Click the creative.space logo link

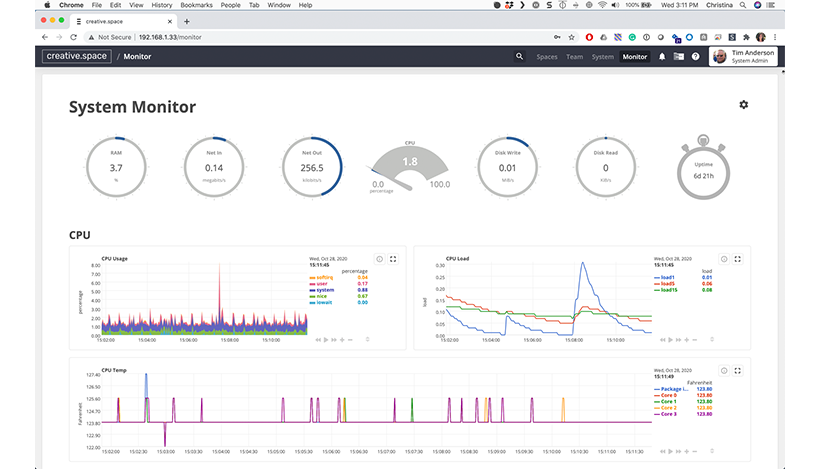(77, 56)
